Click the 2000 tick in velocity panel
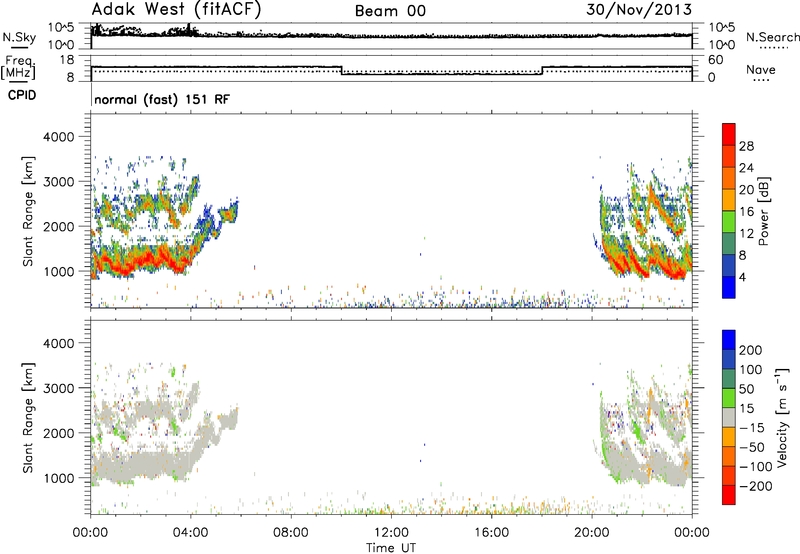Image resolution: width=800 pixels, height=554 pixels. click(x=58, y=433)
